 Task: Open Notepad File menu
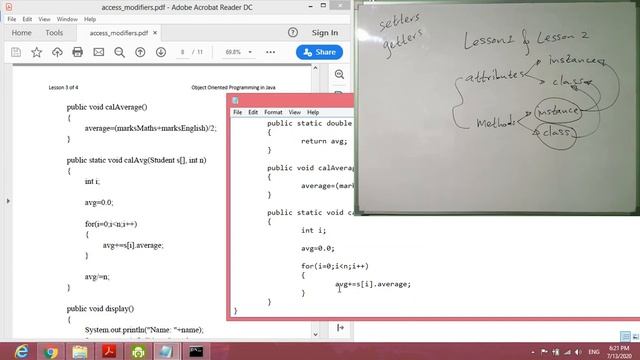(x=238, y=112)
